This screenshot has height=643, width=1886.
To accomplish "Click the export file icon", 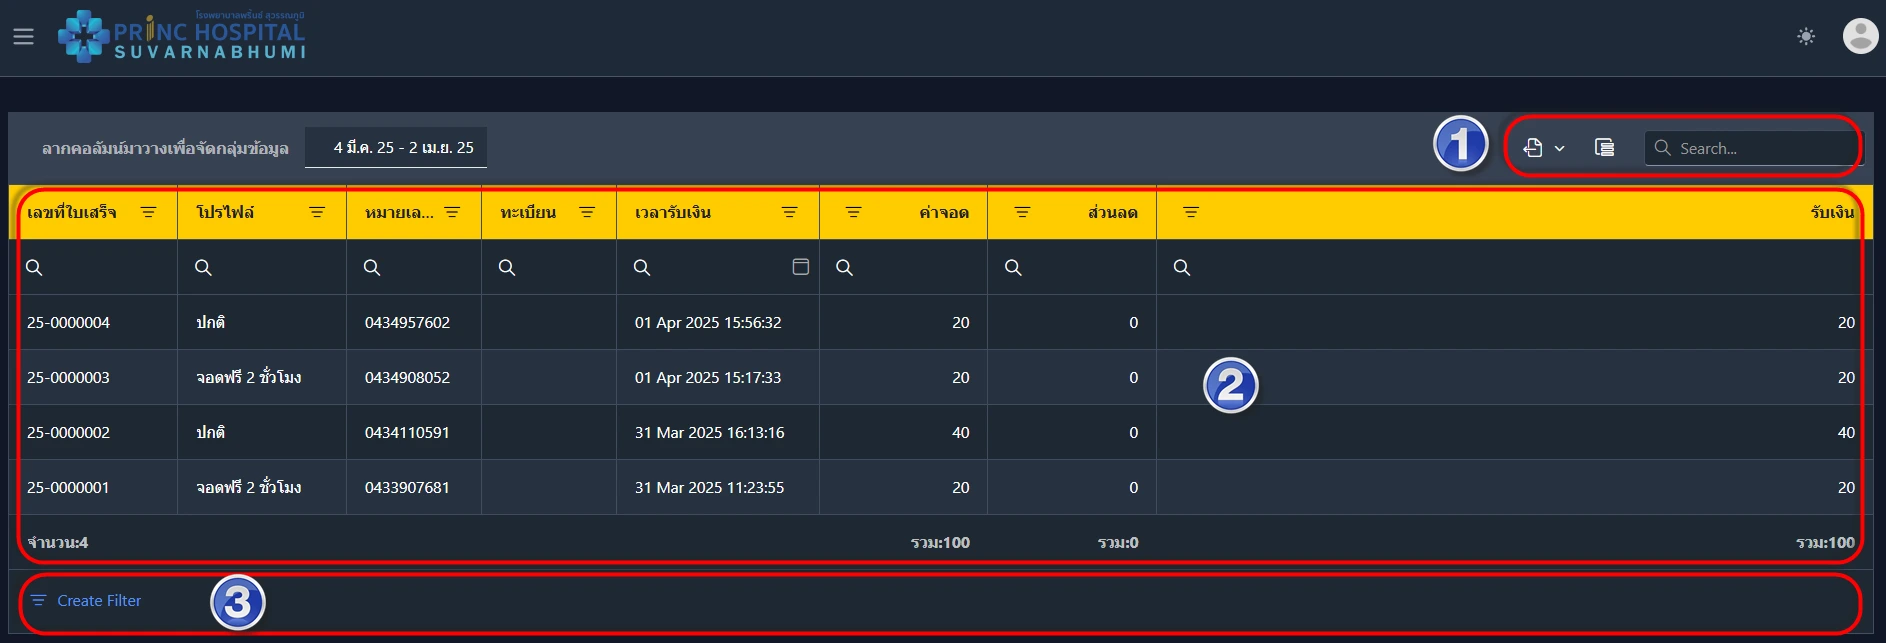I will click(1533, 148).
